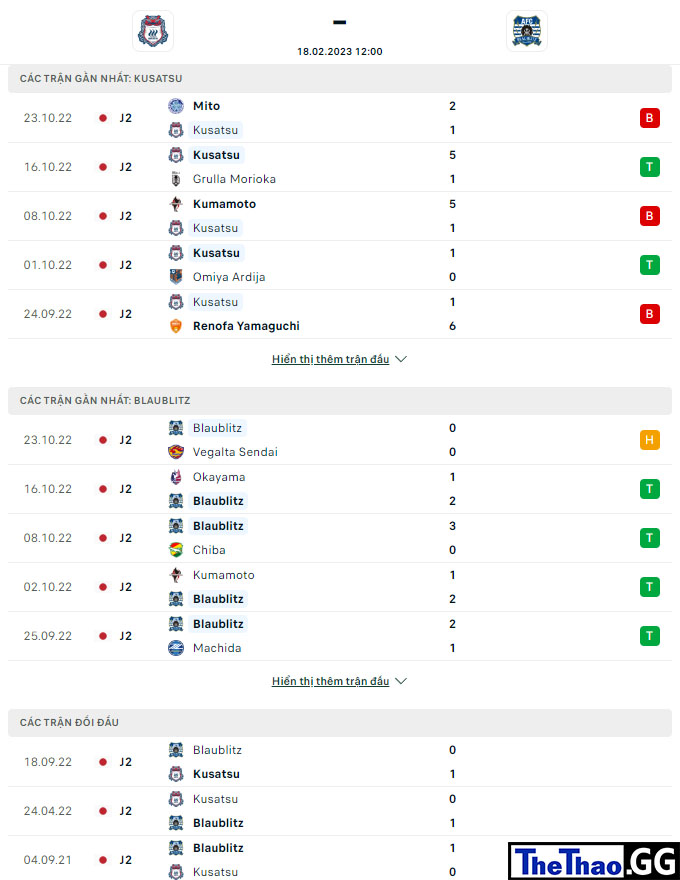Expand more Blaublitz matches with chevron
Viewport: 680px width, 880px height.
point(401,681)
